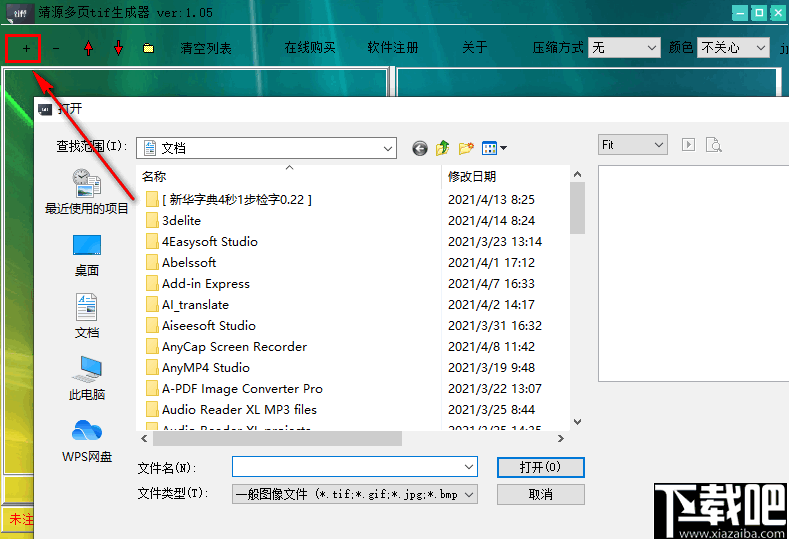Move item down with red down arrow

click(x=118, y=48)
